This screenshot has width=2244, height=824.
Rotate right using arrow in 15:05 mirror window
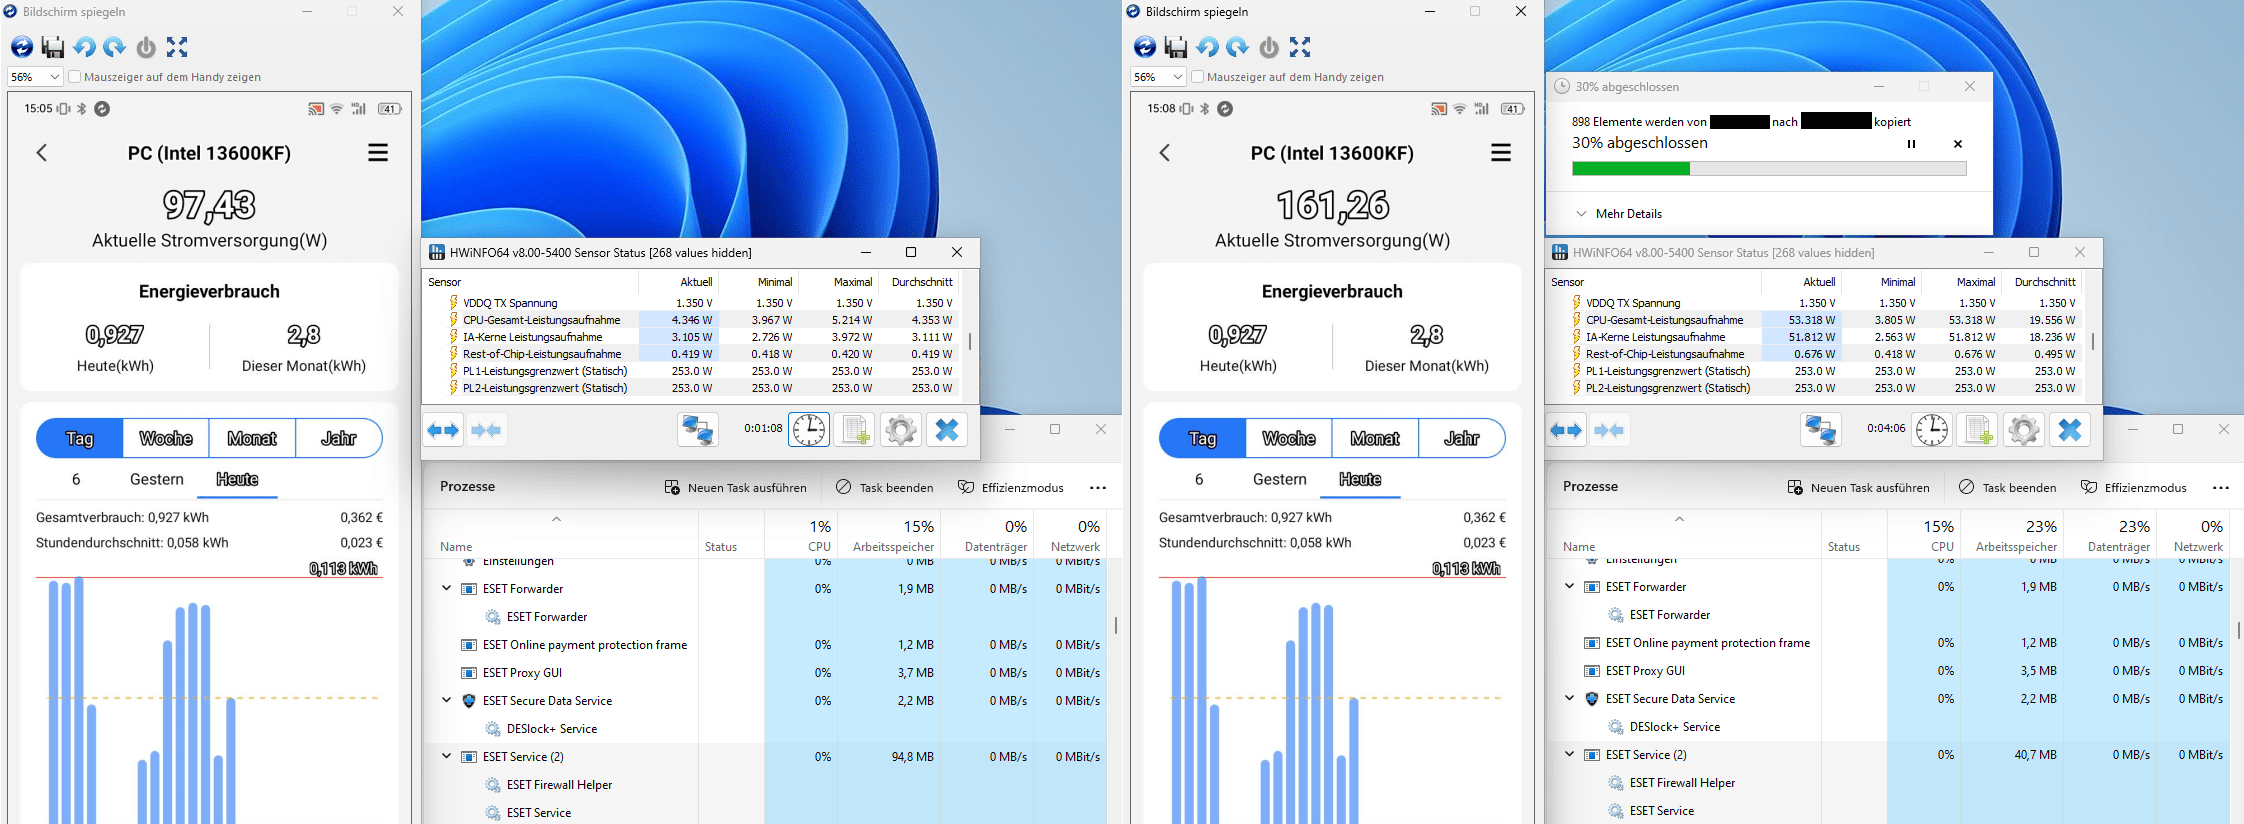[114, 47]
